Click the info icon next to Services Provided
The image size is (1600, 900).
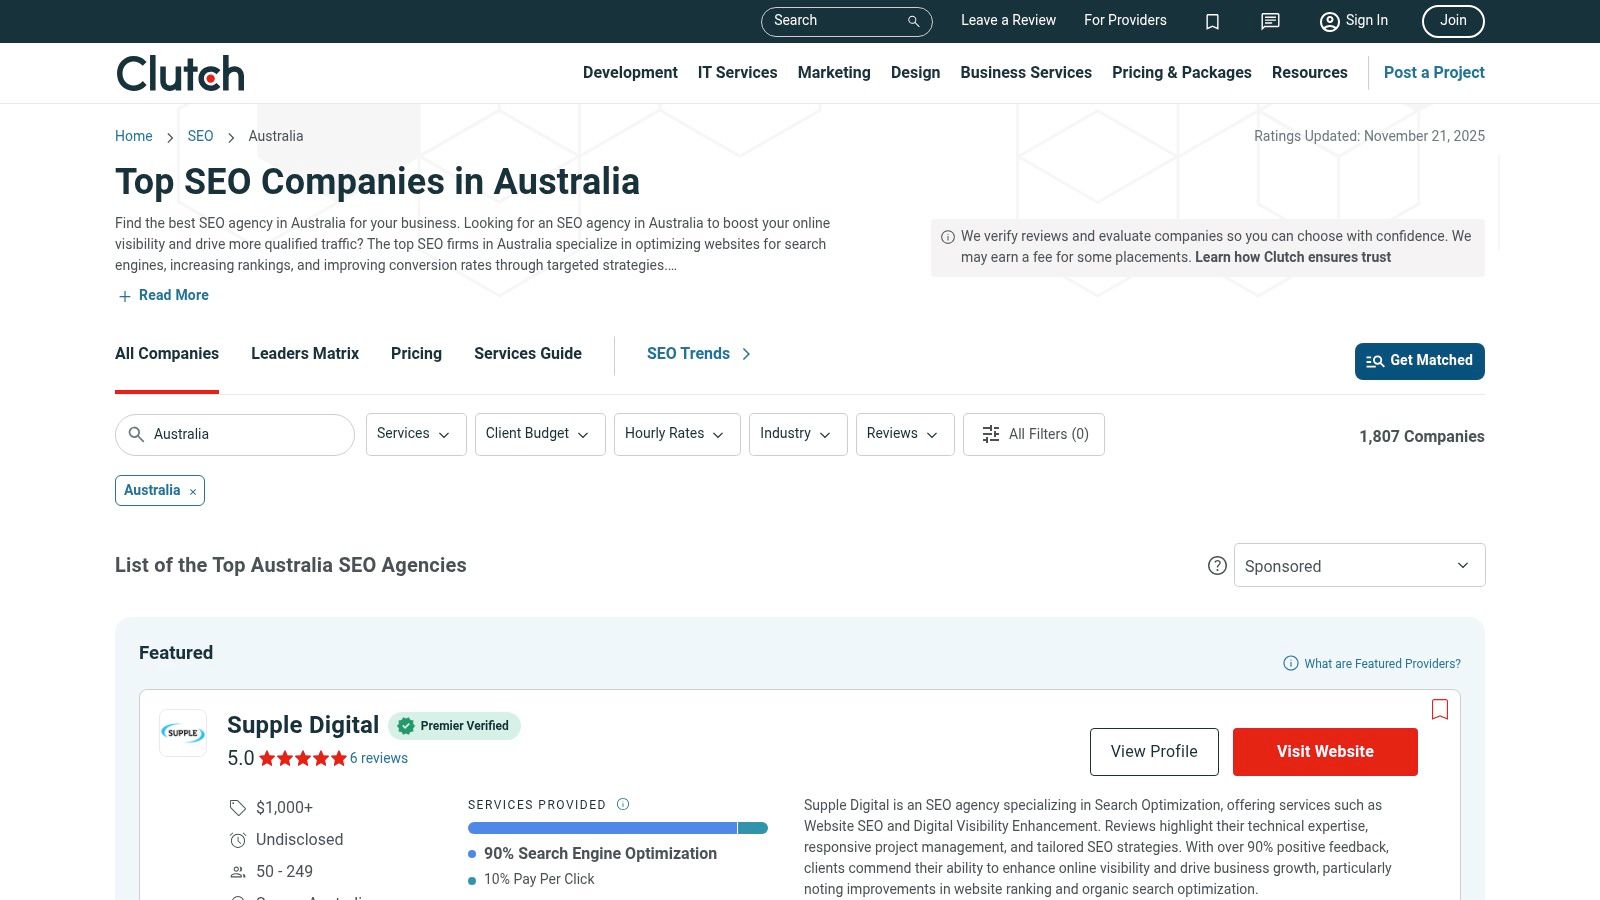[622, 804]
